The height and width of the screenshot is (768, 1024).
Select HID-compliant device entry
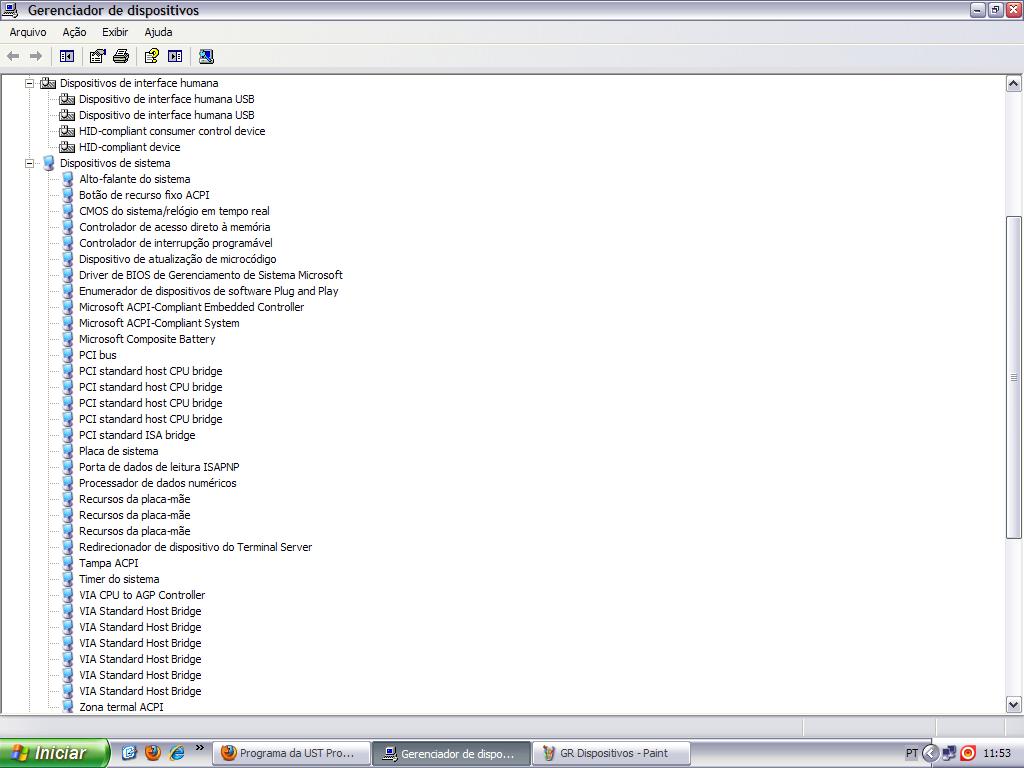point(129,148)
